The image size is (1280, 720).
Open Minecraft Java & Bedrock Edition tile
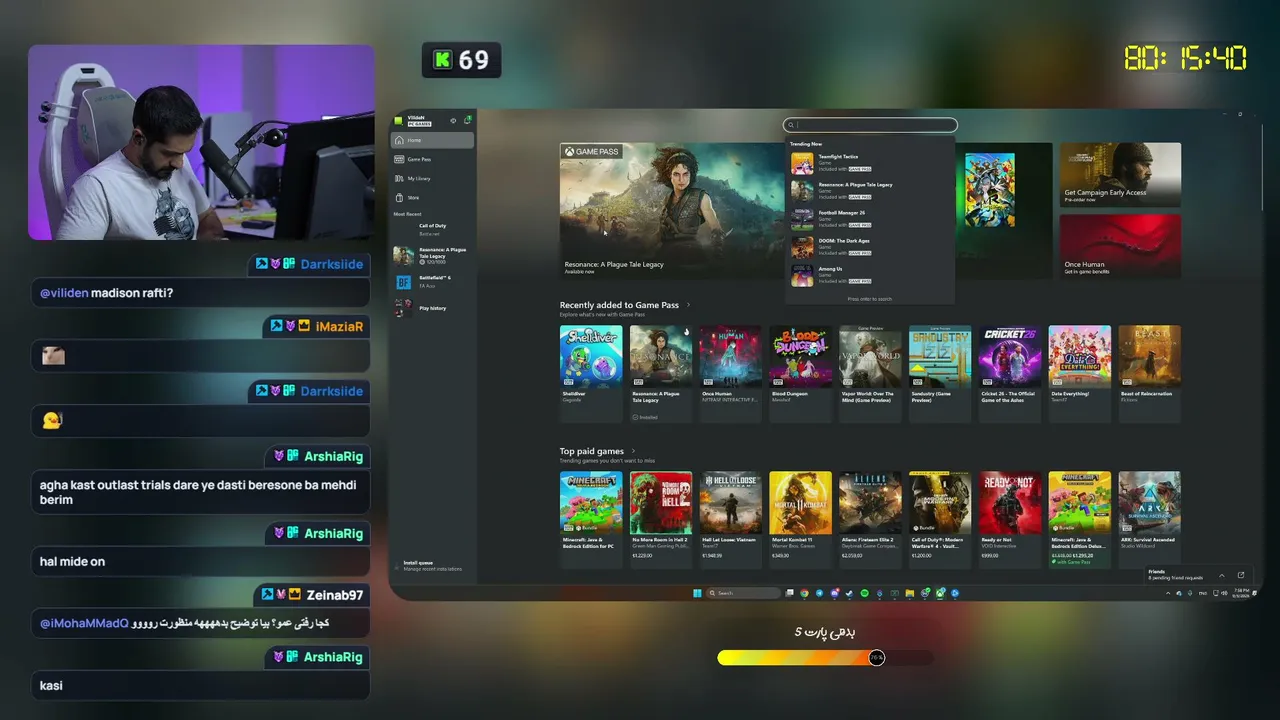tap(591, 518)
